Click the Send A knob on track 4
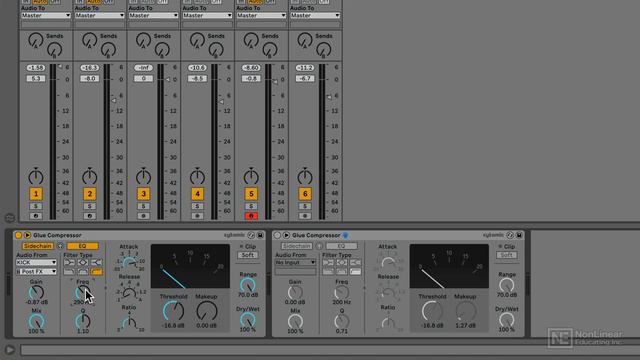The width and height of the screenshot is (640, 360). (197, 40)
